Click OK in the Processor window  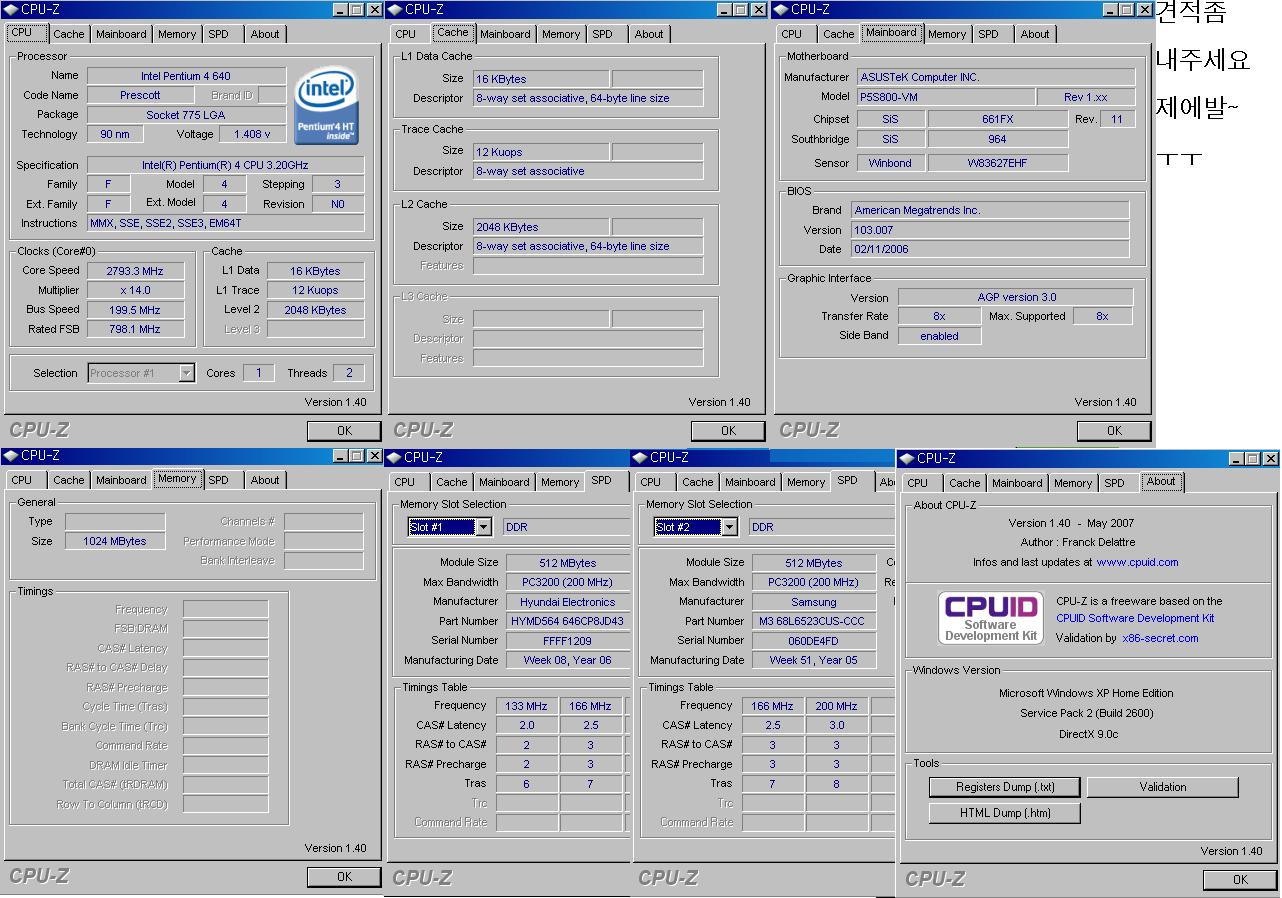click(x=344, y=431)
